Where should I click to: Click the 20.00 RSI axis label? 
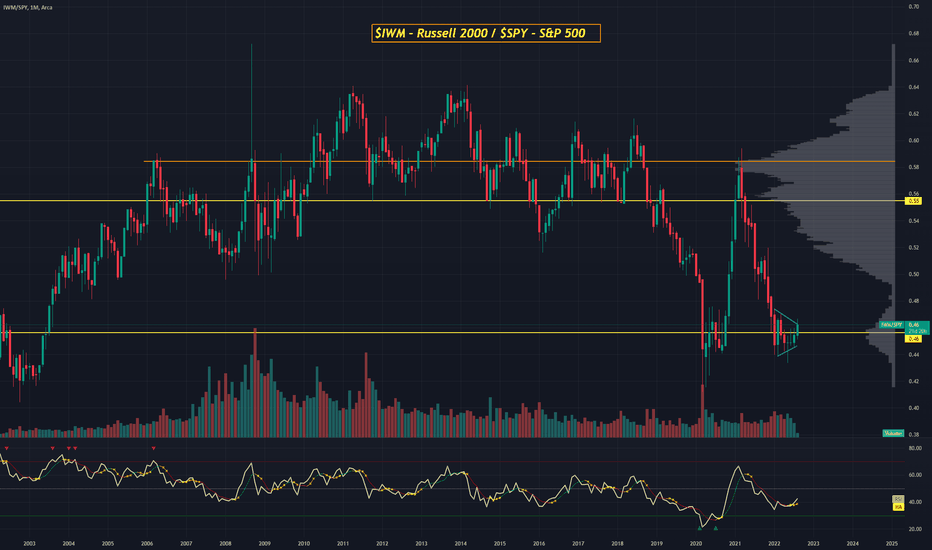(915, 529)
